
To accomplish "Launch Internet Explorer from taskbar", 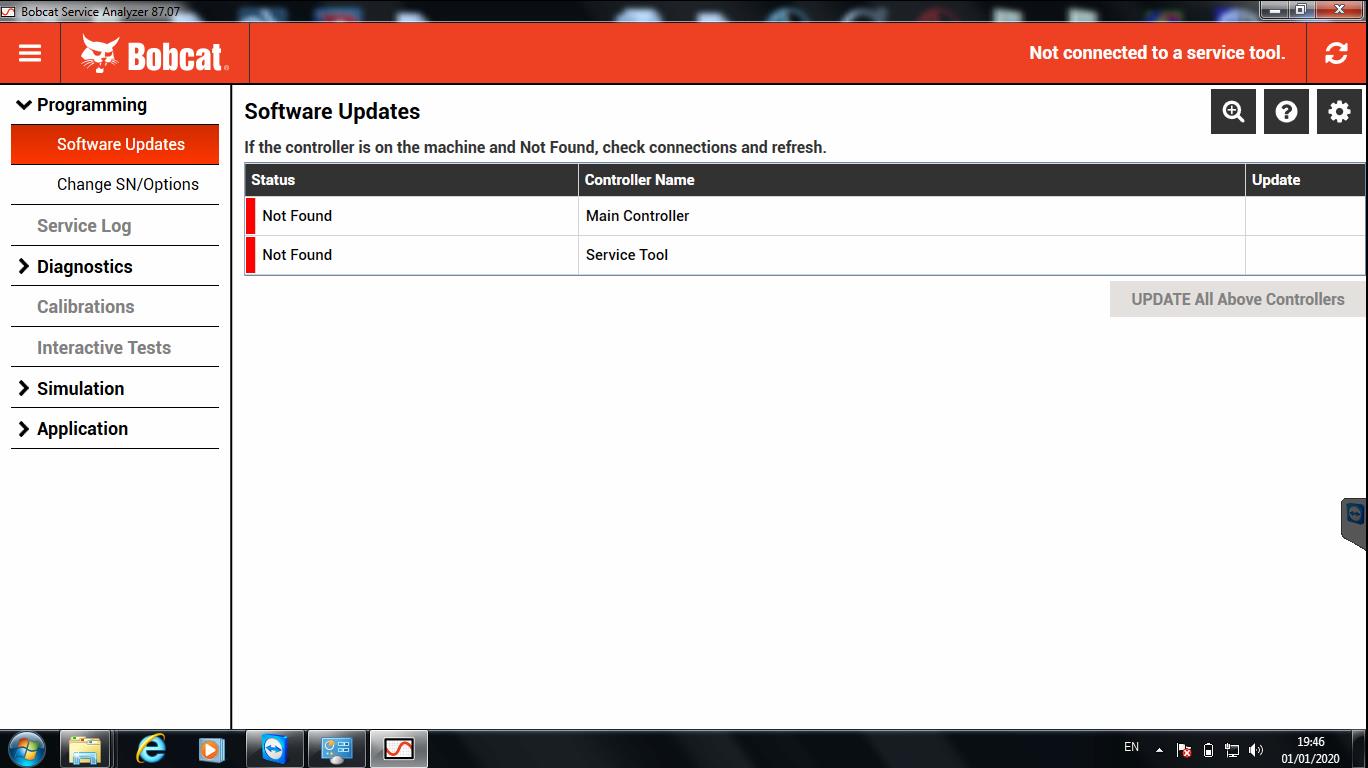I will pyautogui.click(x=151, y=749).
